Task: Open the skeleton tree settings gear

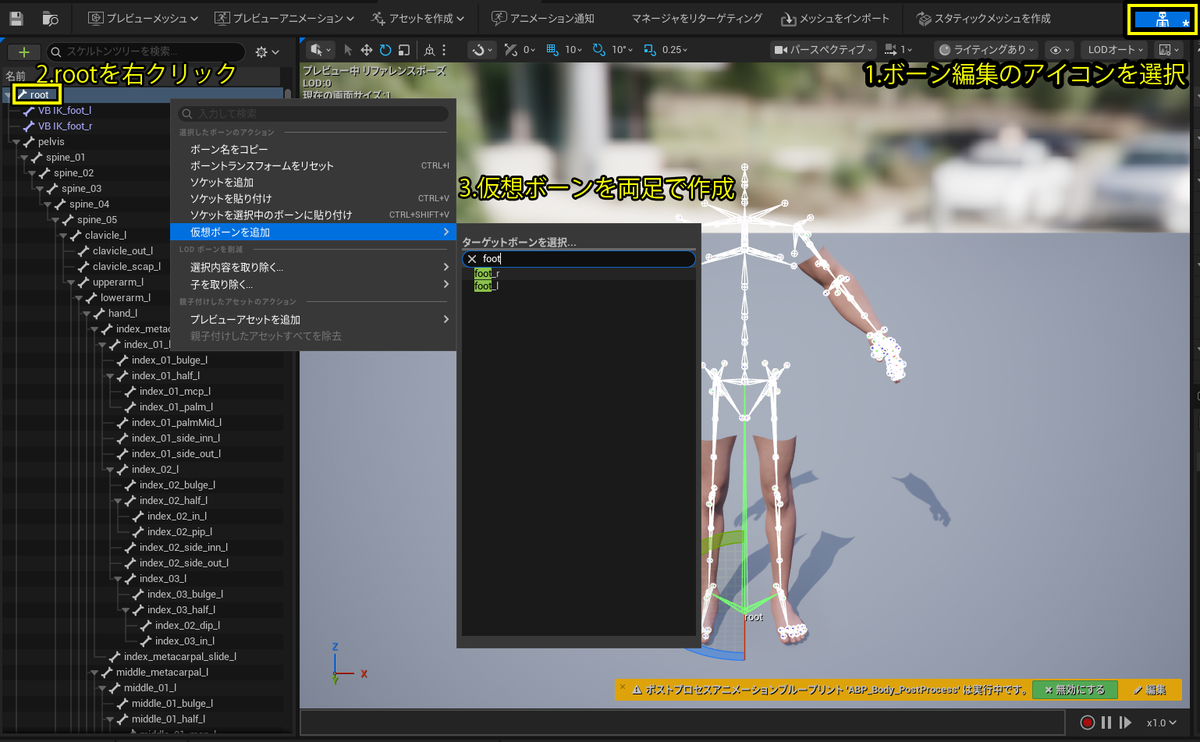Action: 267,52
